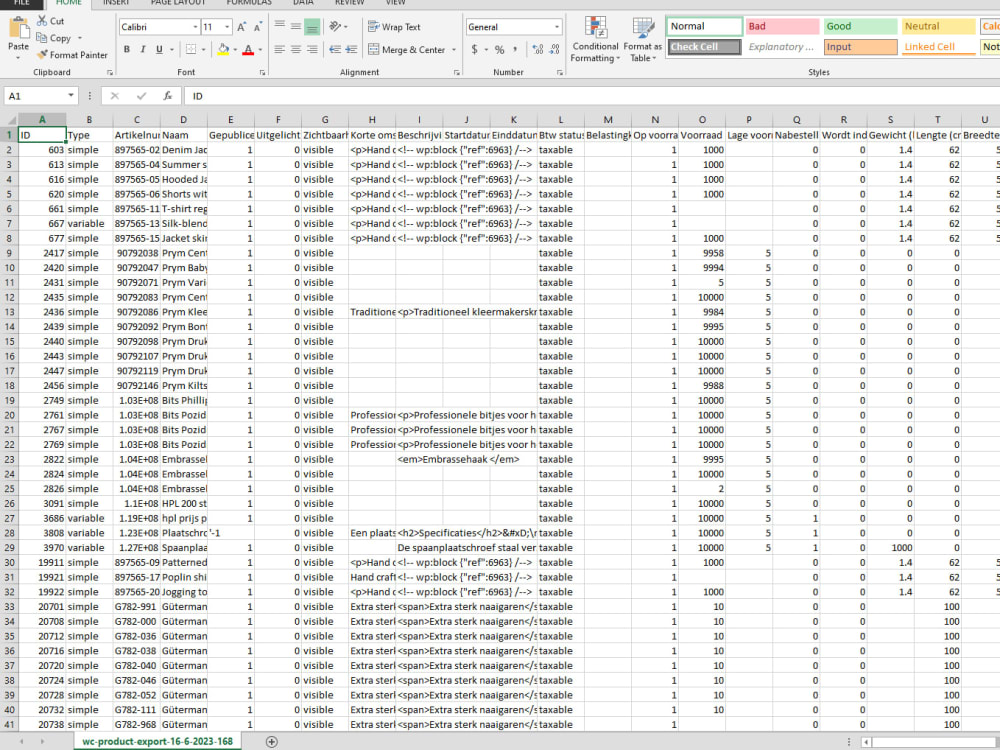Apply the red Font Color icon

pos(248,49)
